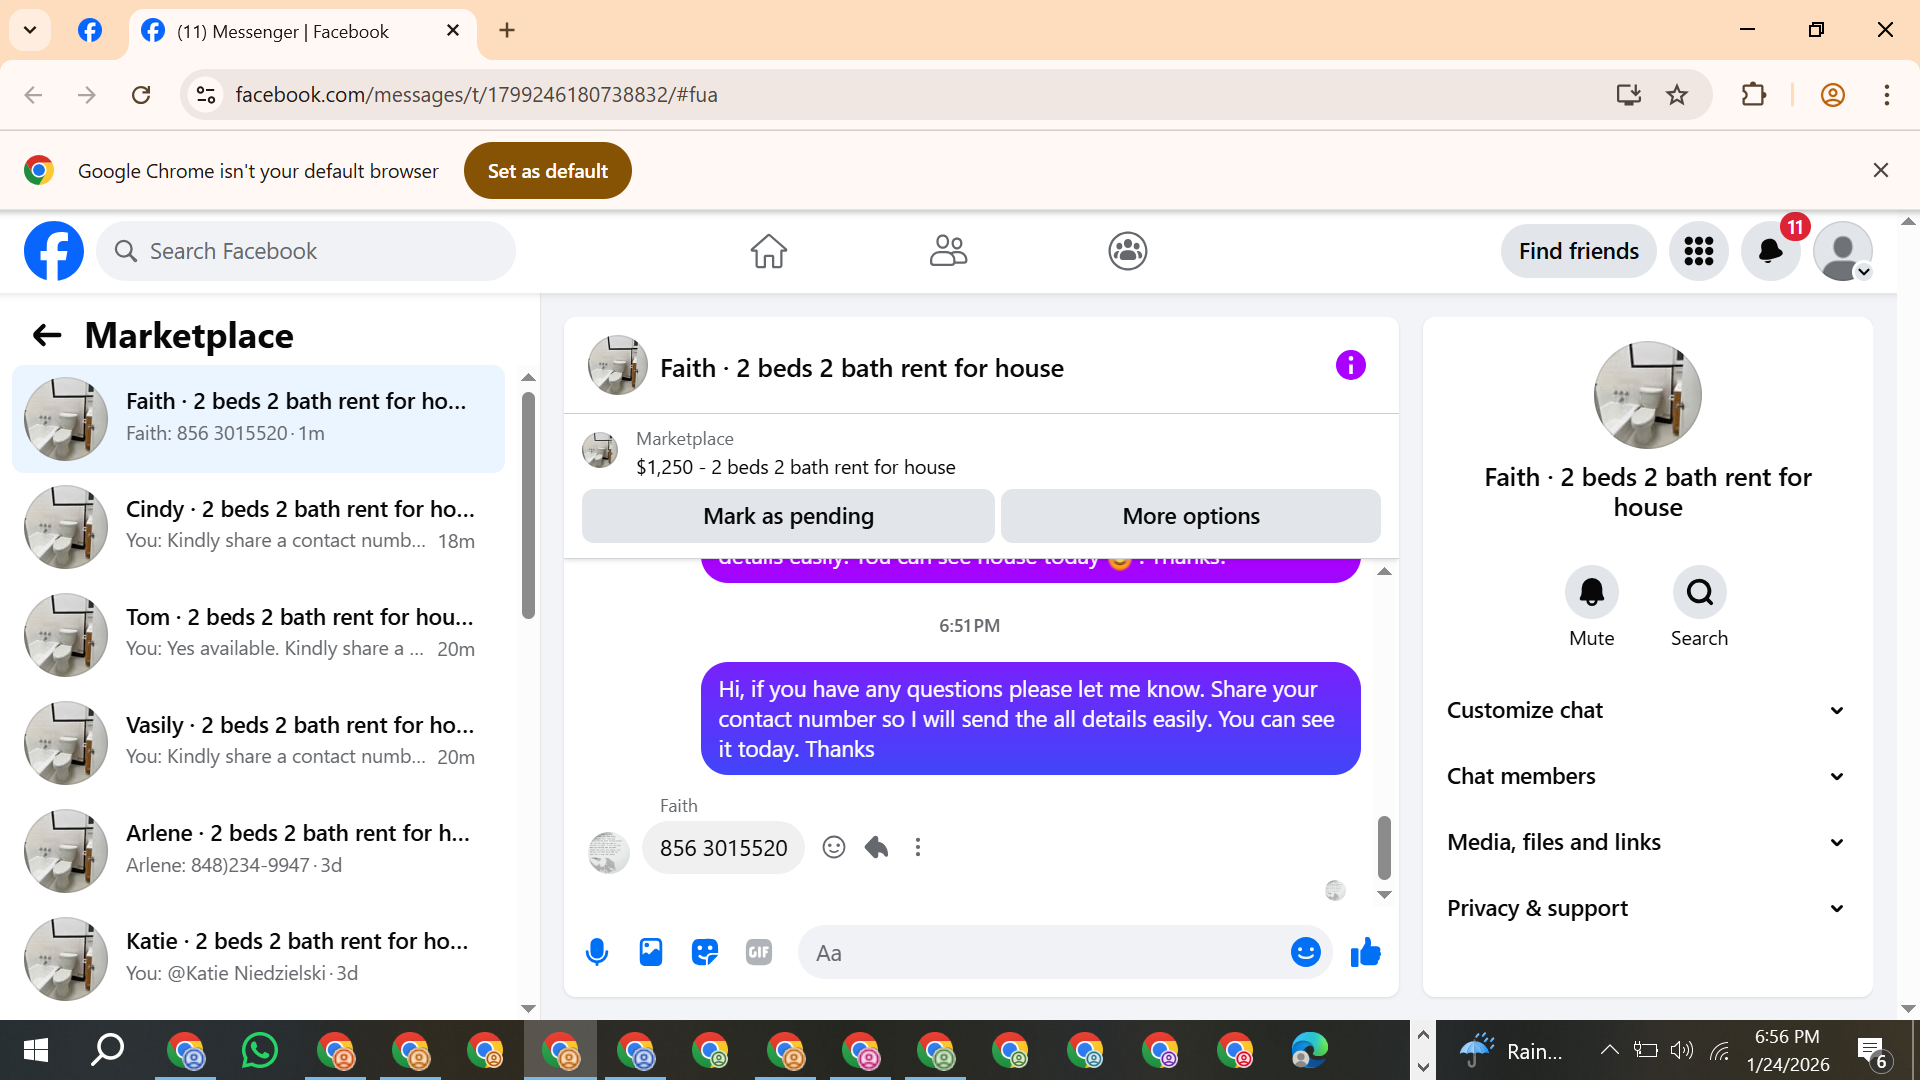Mute this conversation's notifications
Viewport: 1920px width, 1080px height.
pyautogui.click(x=1591, y=593)
